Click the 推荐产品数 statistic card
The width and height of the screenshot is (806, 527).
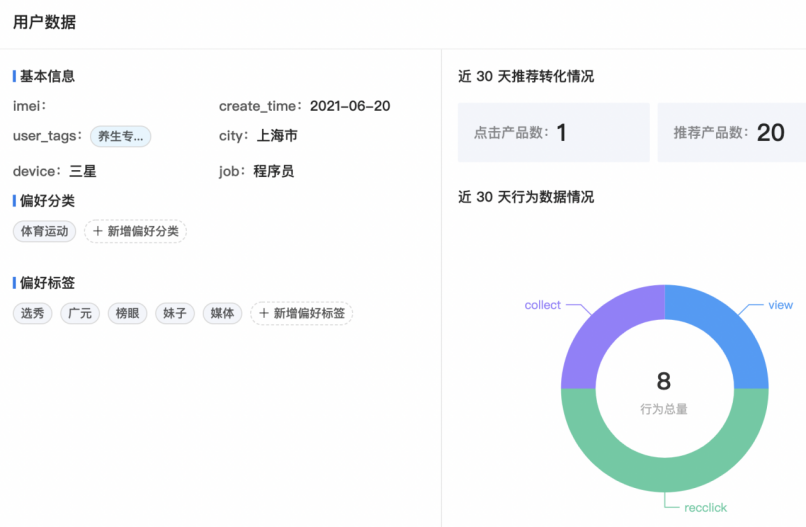pyautogui.click(x=731, y=132)
